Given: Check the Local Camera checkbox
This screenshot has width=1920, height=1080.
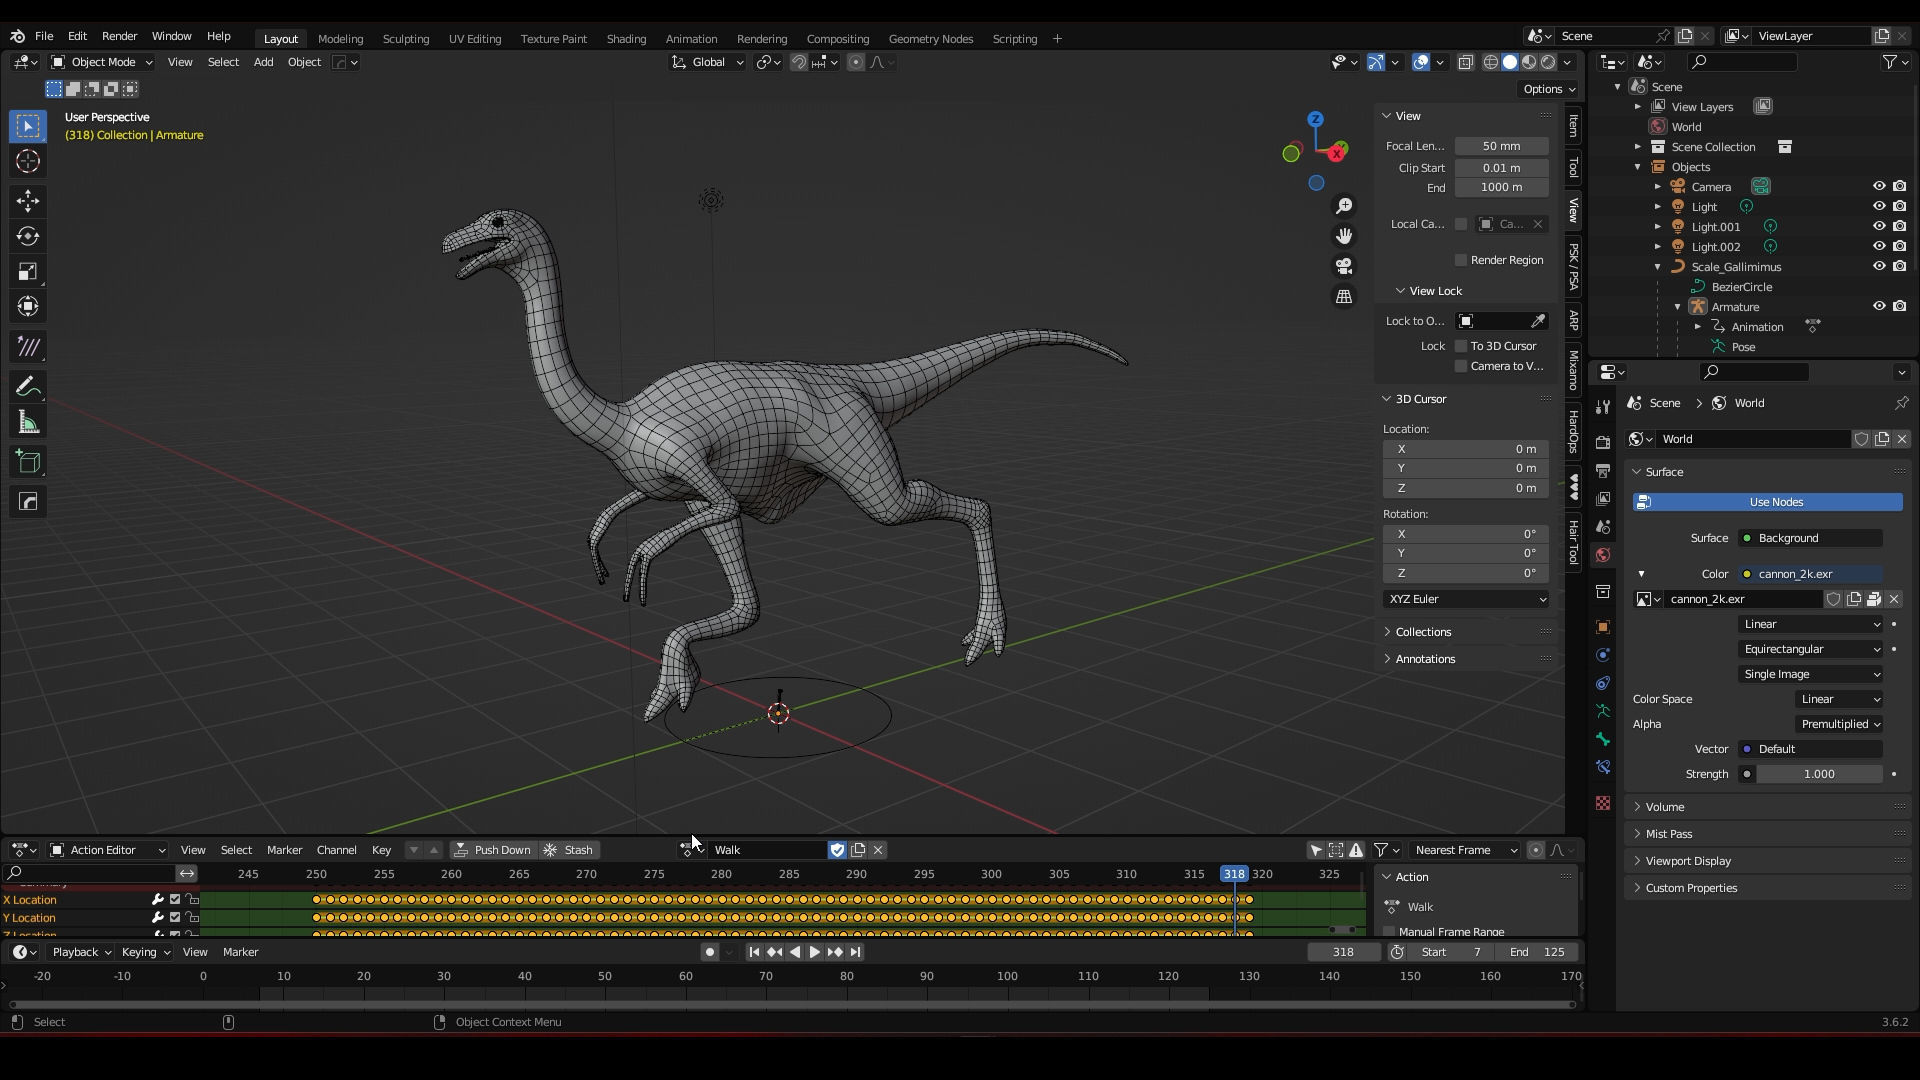Looking at the screenshot, I should (x=1460, y=224).
